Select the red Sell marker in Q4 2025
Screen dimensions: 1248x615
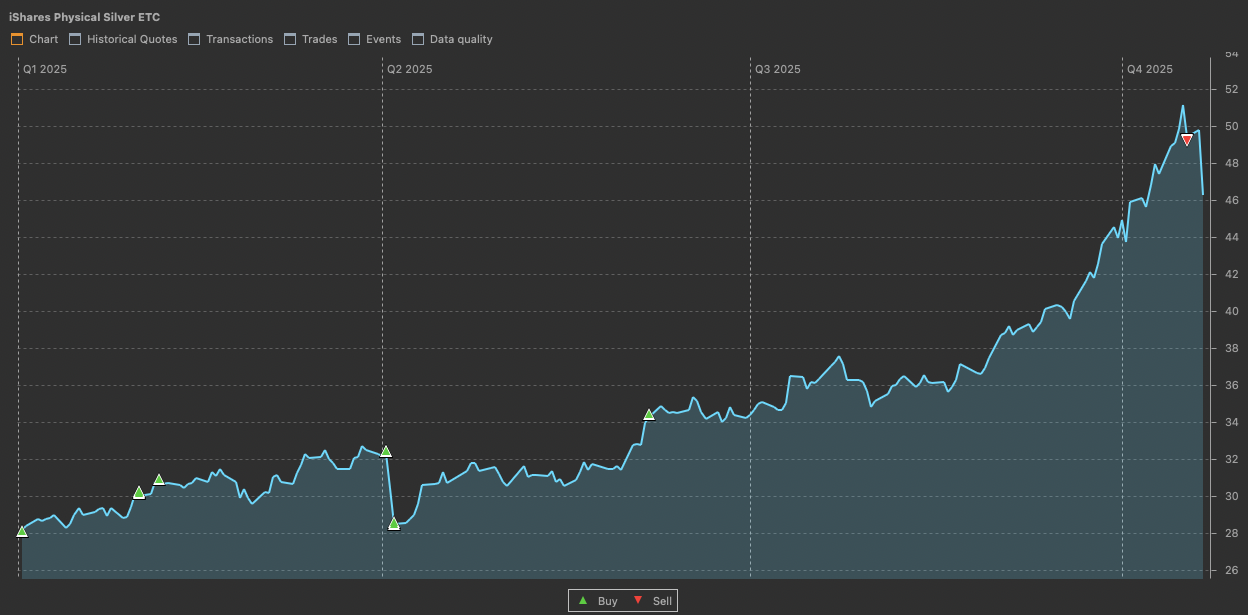[x=1186, y=140]
